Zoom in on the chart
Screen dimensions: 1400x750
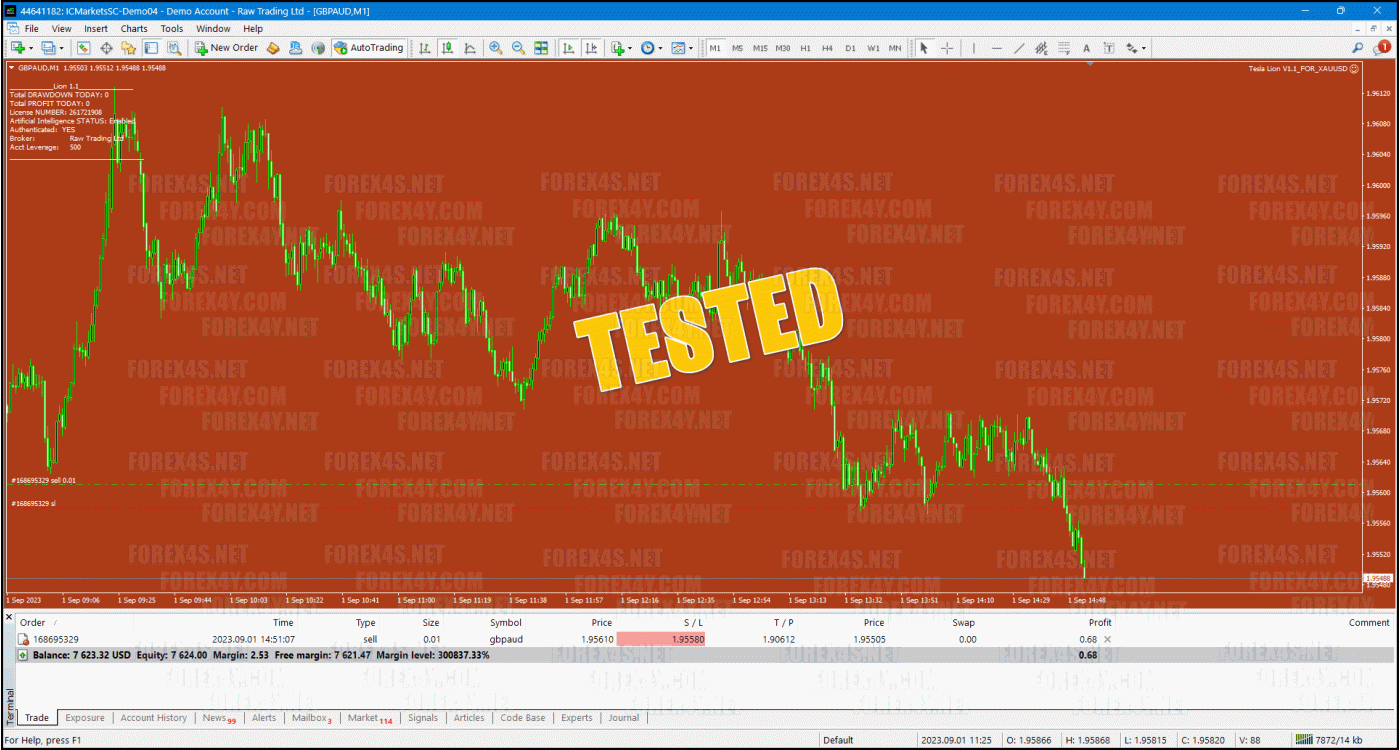495,48
